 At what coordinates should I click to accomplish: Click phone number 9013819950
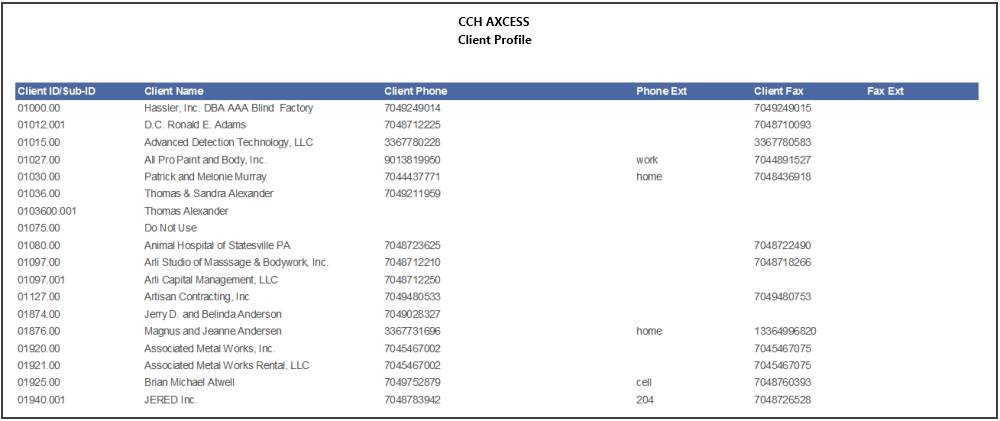[412, 159]
